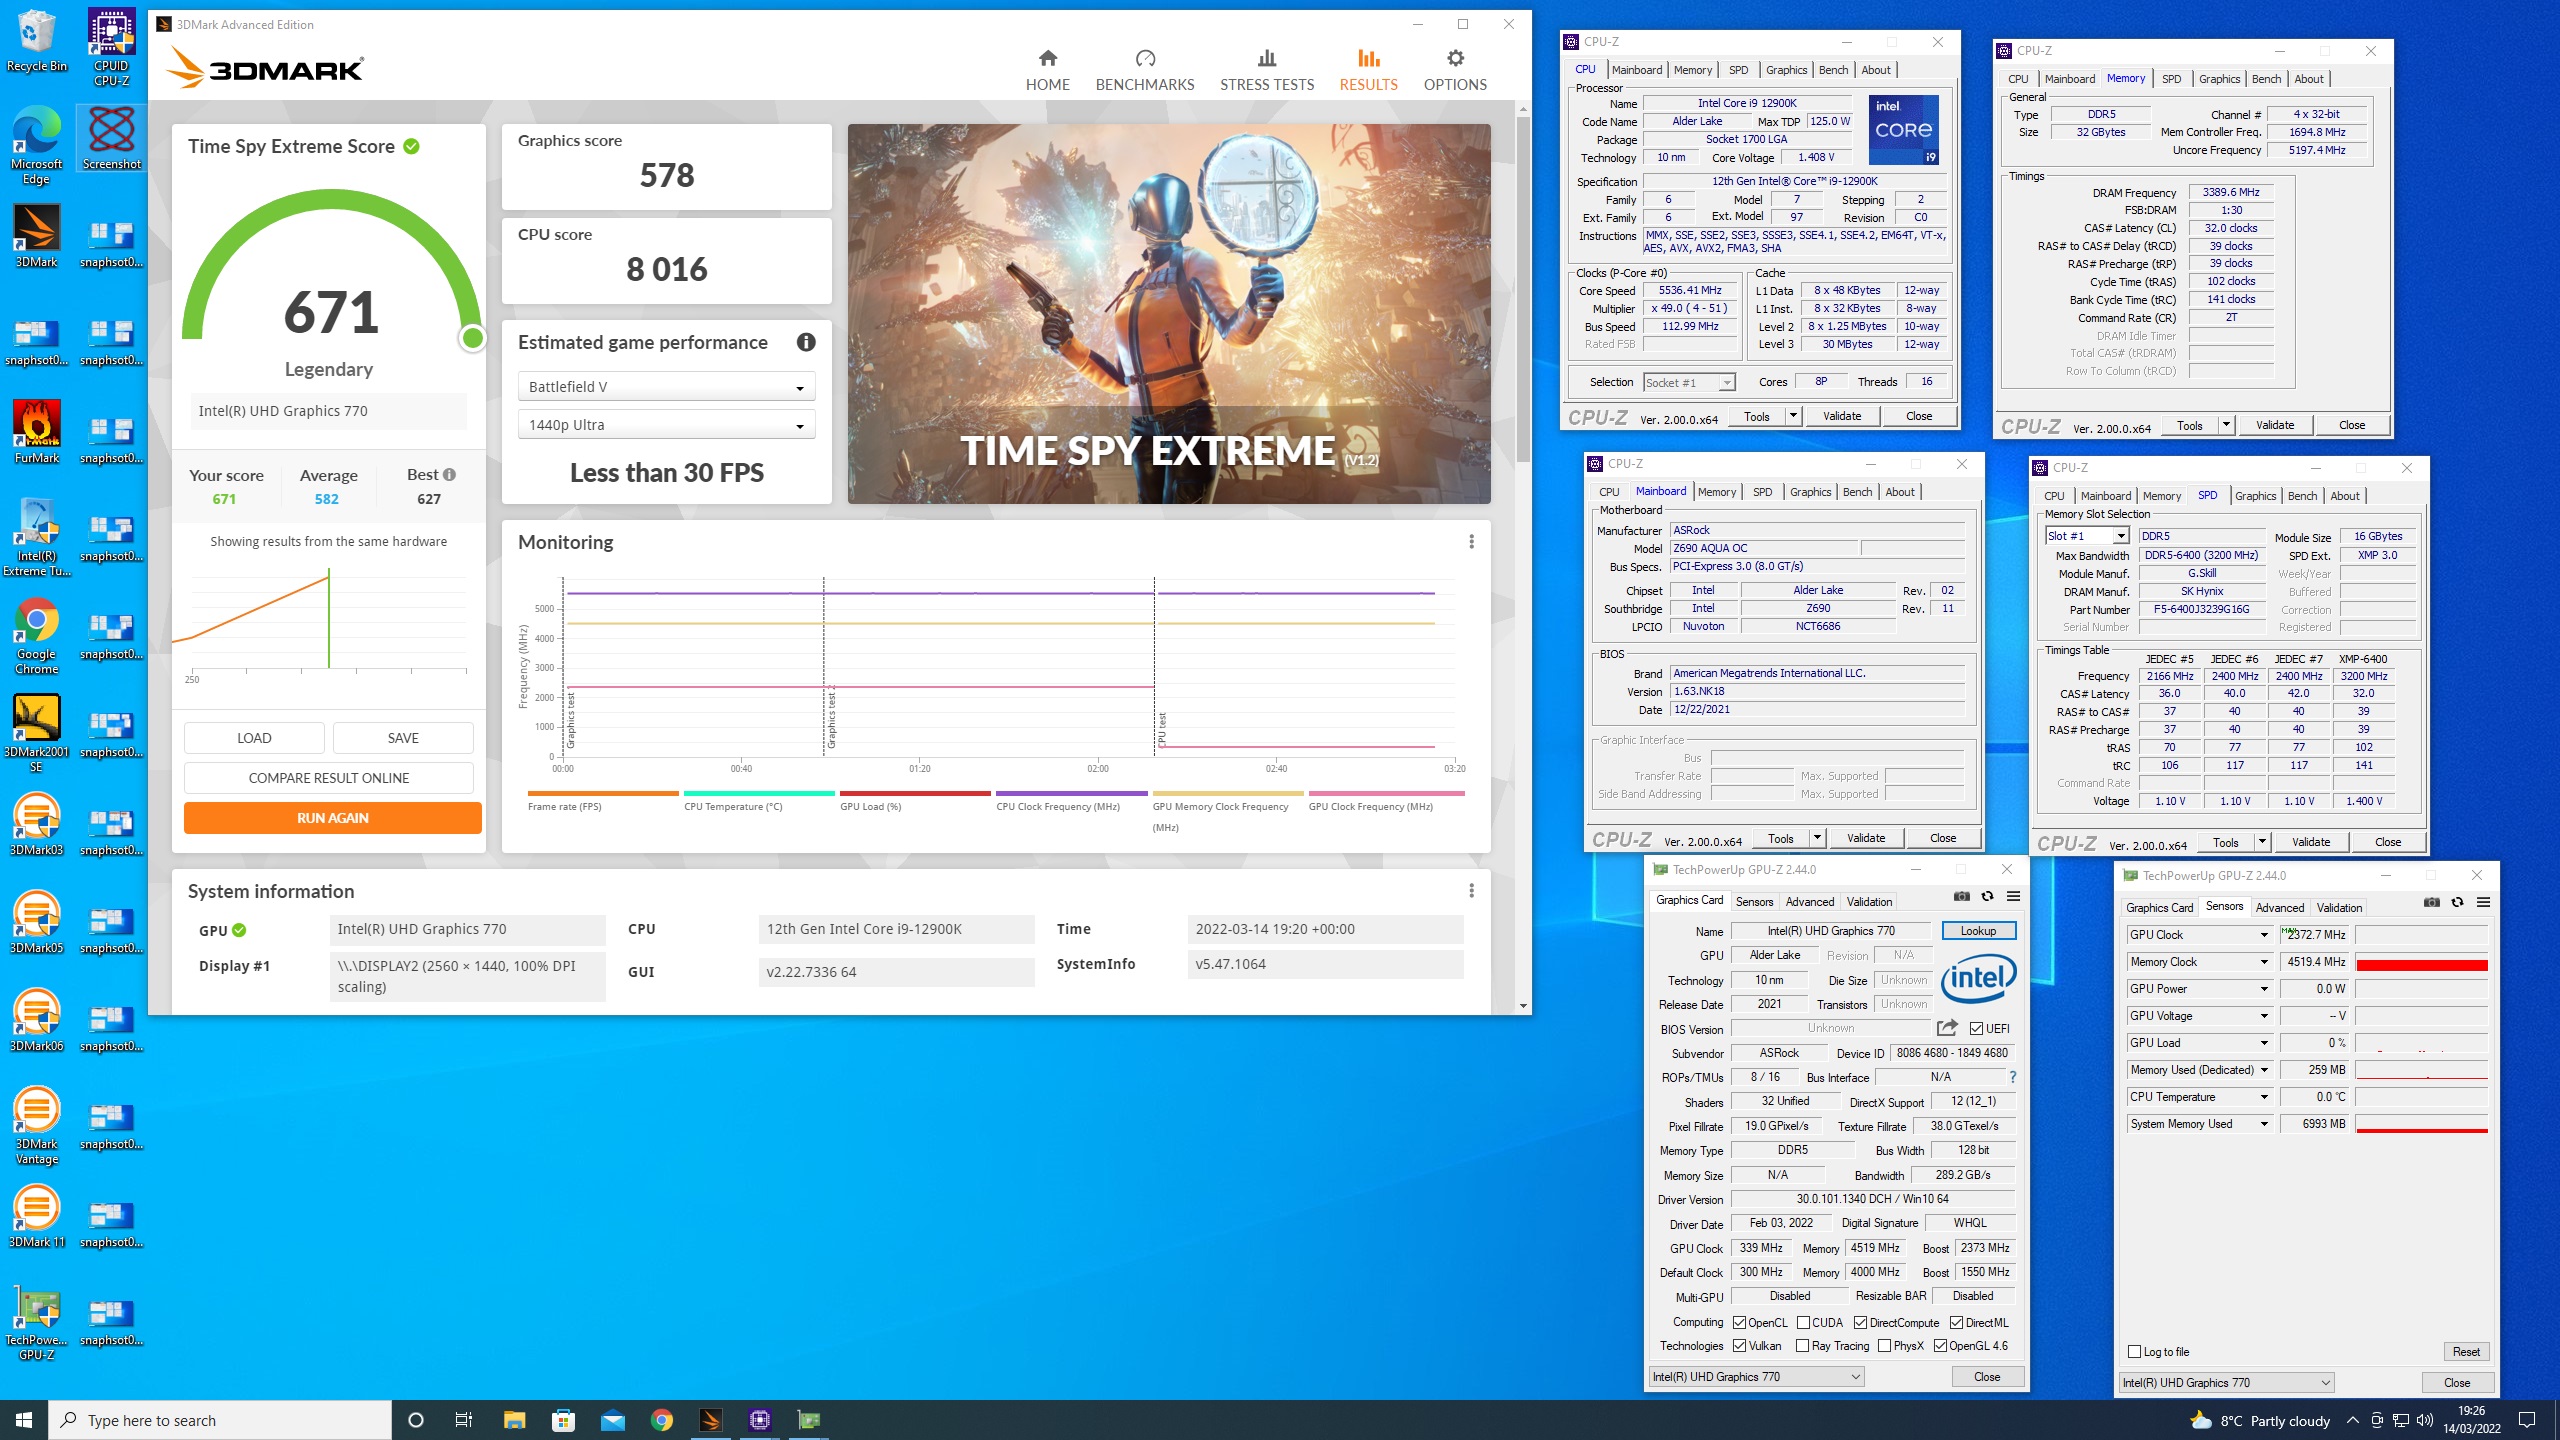Open the GPU selector dropdown in GPU-Z Graphics Card
Viewport: 2560px width, 1440px height.
point(1756,1377)
